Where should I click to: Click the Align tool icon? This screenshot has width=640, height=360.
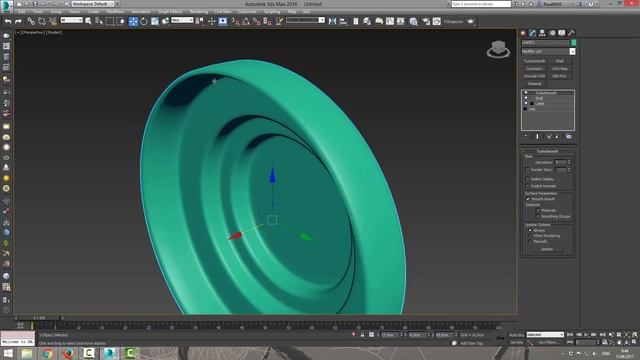coord(343,21)
